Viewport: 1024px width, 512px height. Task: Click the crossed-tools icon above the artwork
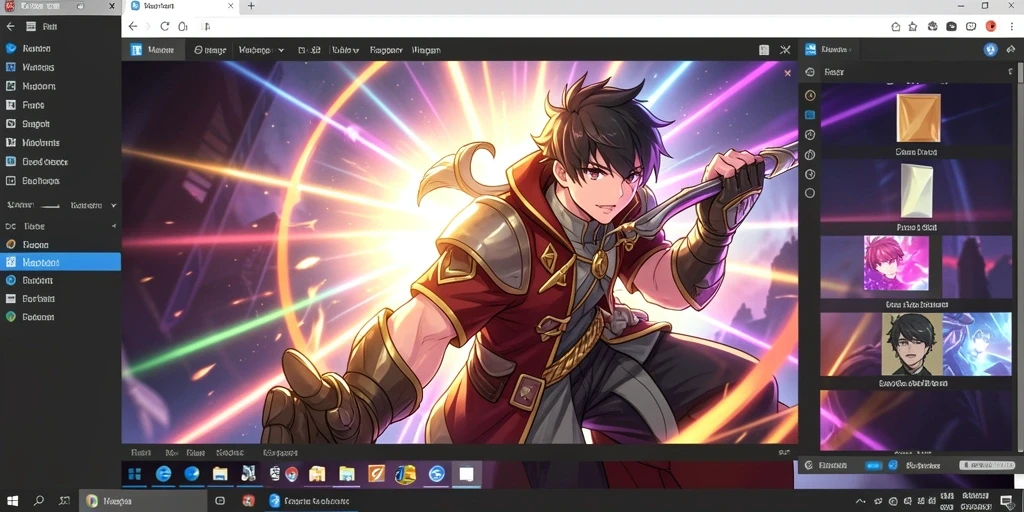click(785, 50)
